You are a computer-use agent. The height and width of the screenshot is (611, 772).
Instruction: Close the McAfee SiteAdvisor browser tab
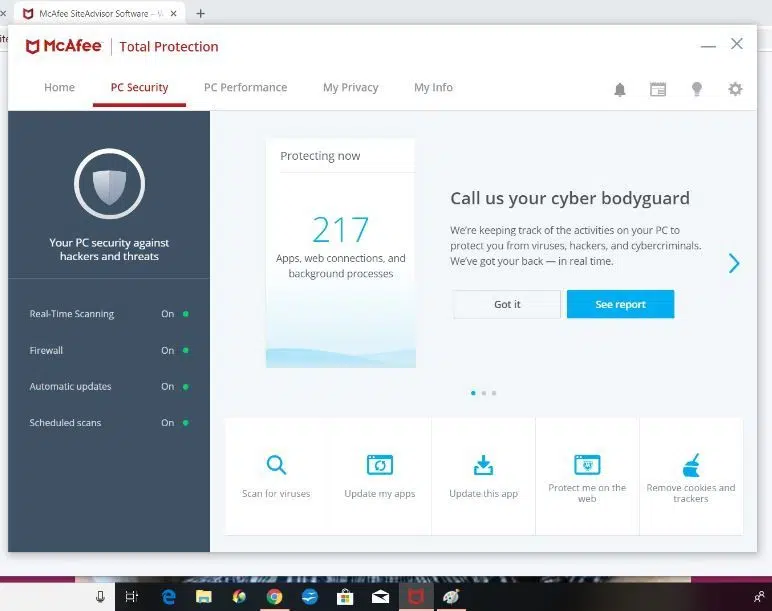coord(173,14)
